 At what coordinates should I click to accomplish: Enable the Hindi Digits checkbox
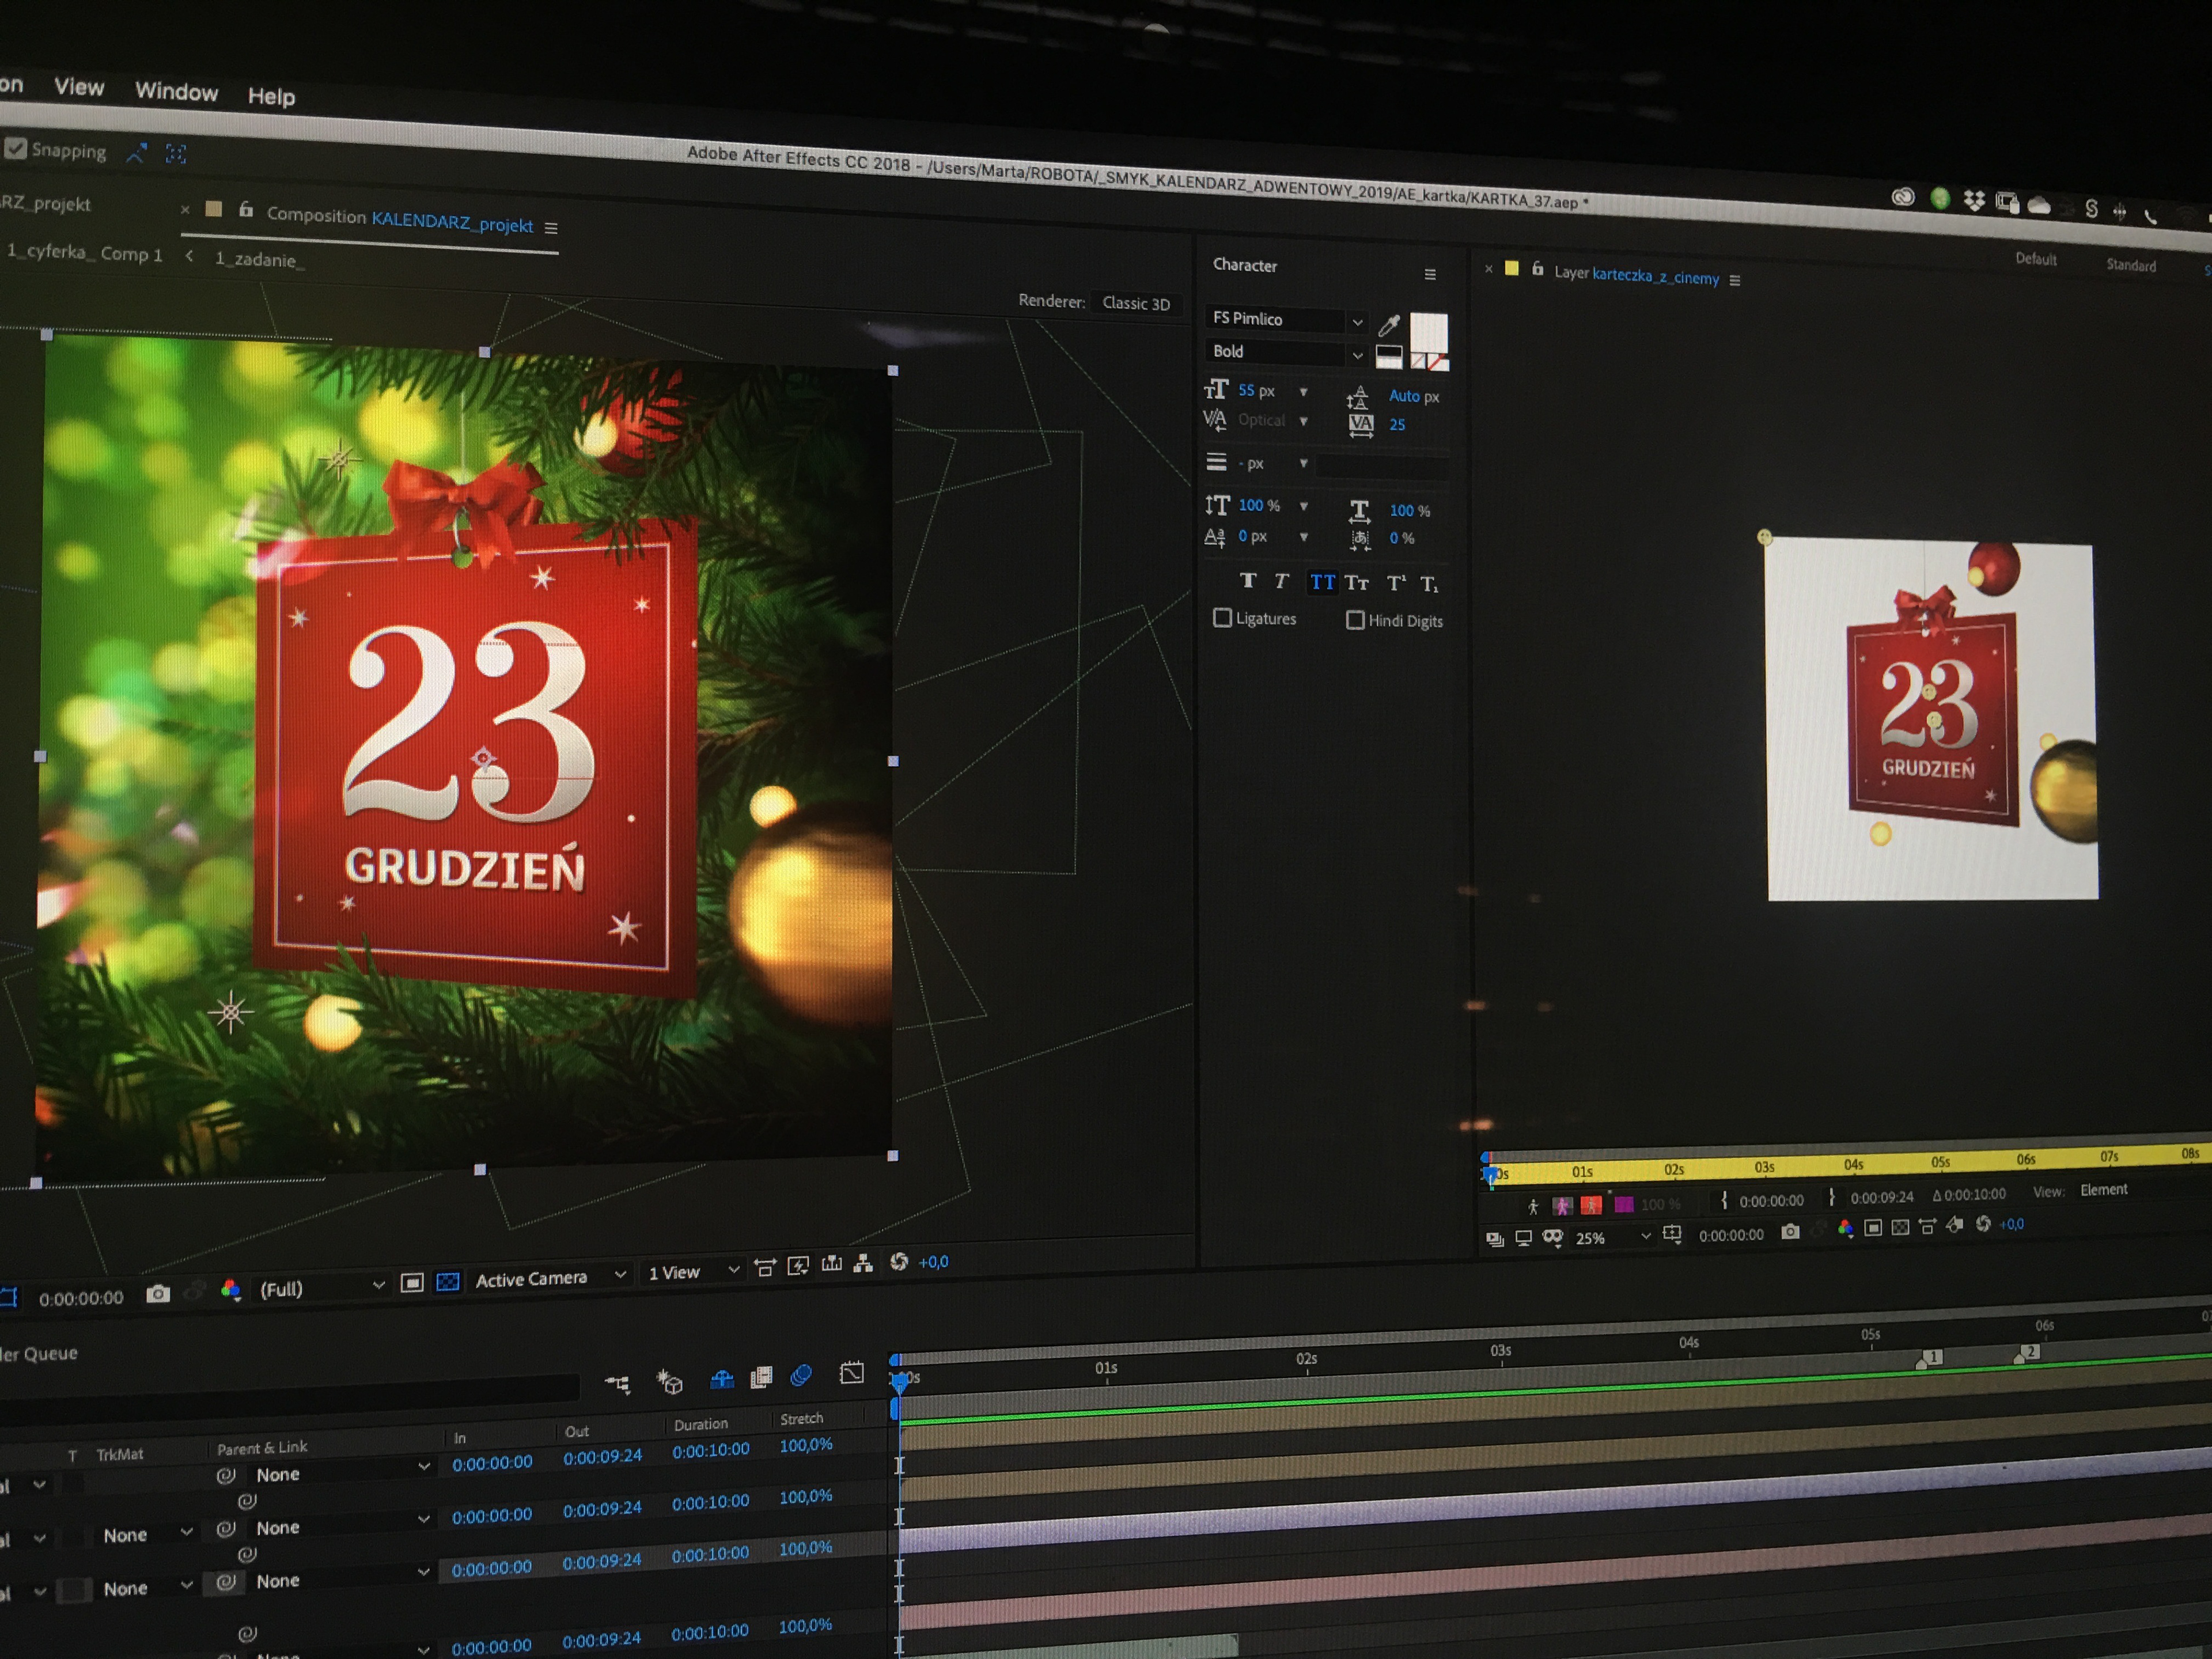click(x=1355, y=620)
